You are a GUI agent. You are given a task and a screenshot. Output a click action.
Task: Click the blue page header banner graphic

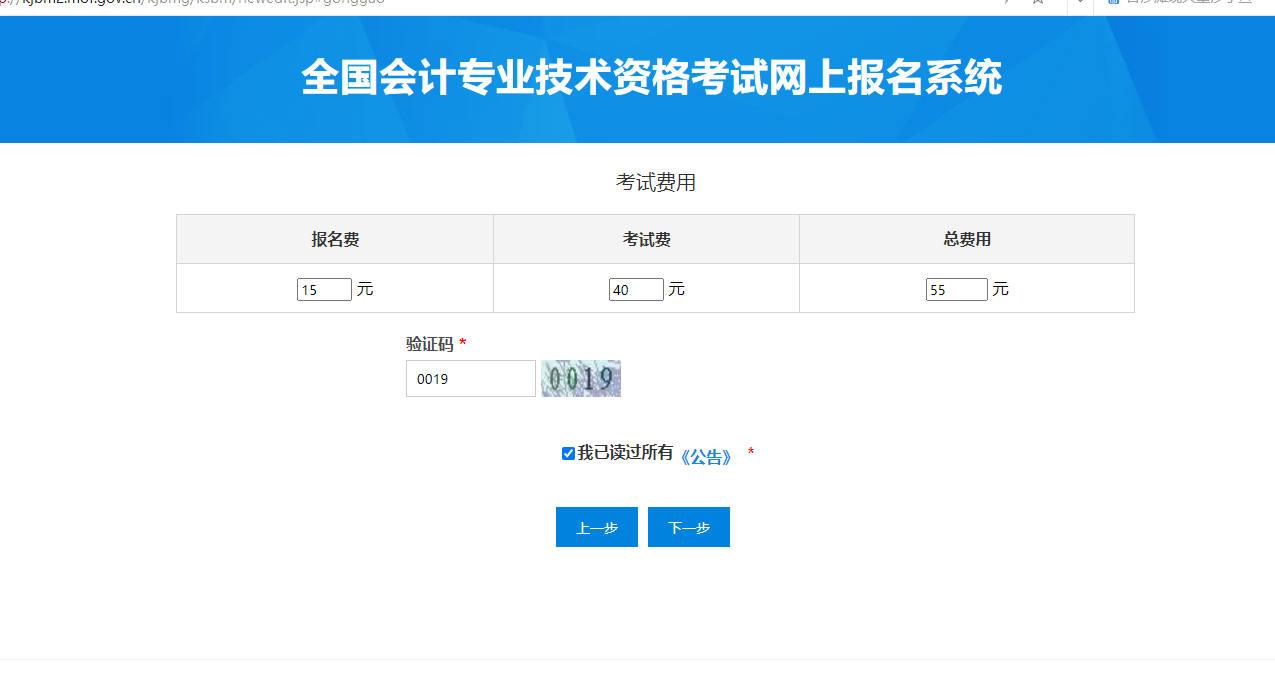point(637,80)
